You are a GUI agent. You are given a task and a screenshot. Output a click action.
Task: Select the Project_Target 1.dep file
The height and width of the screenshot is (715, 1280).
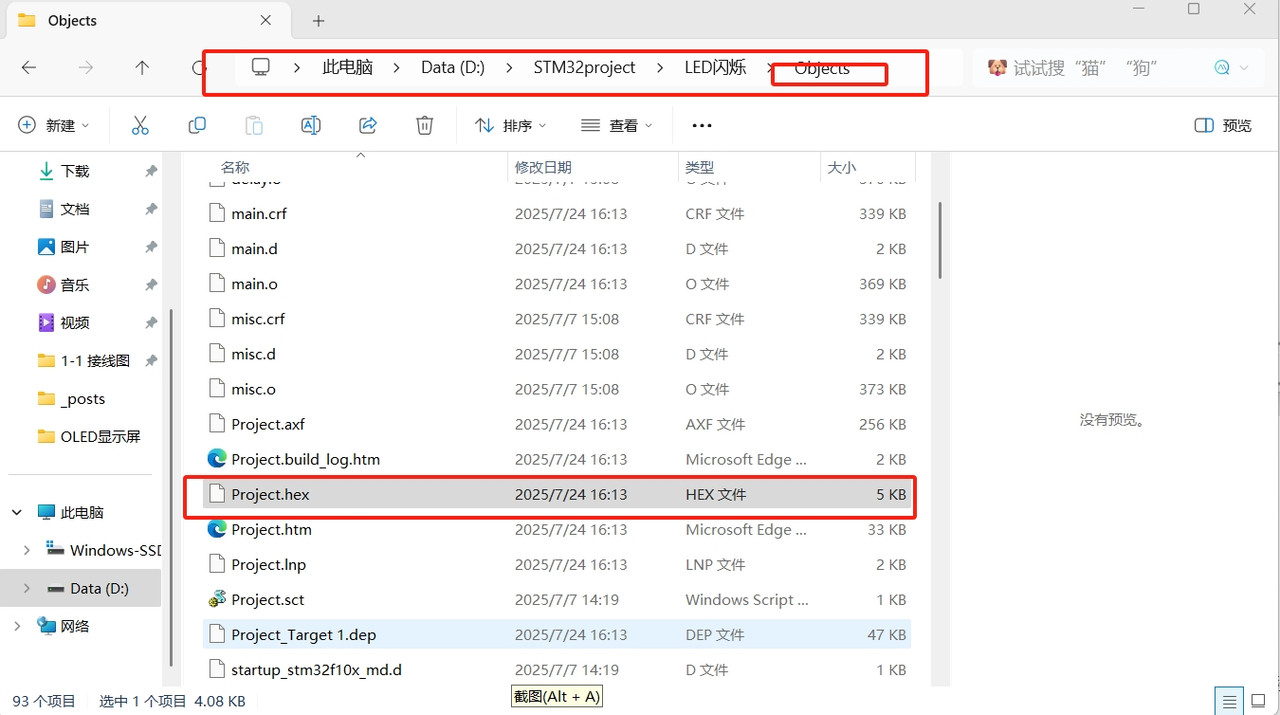point(557,634)
